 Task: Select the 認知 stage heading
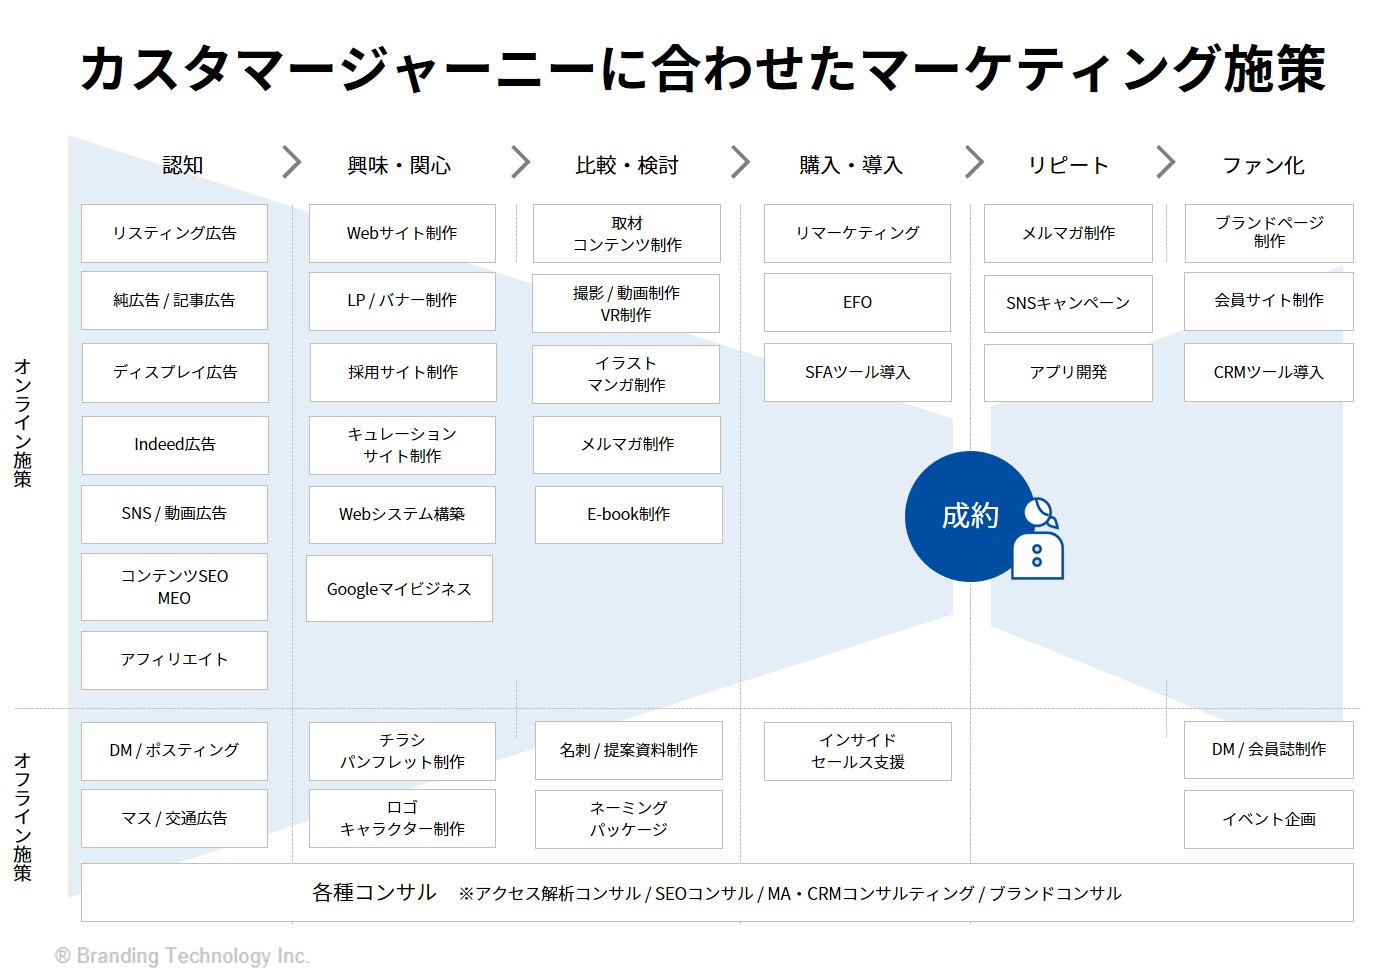tap(183, 165)
